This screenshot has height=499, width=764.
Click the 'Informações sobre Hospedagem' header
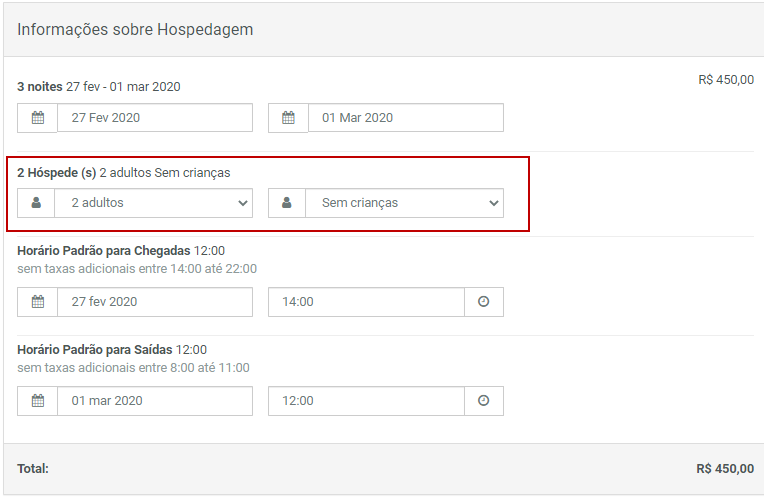pos(135,30)
